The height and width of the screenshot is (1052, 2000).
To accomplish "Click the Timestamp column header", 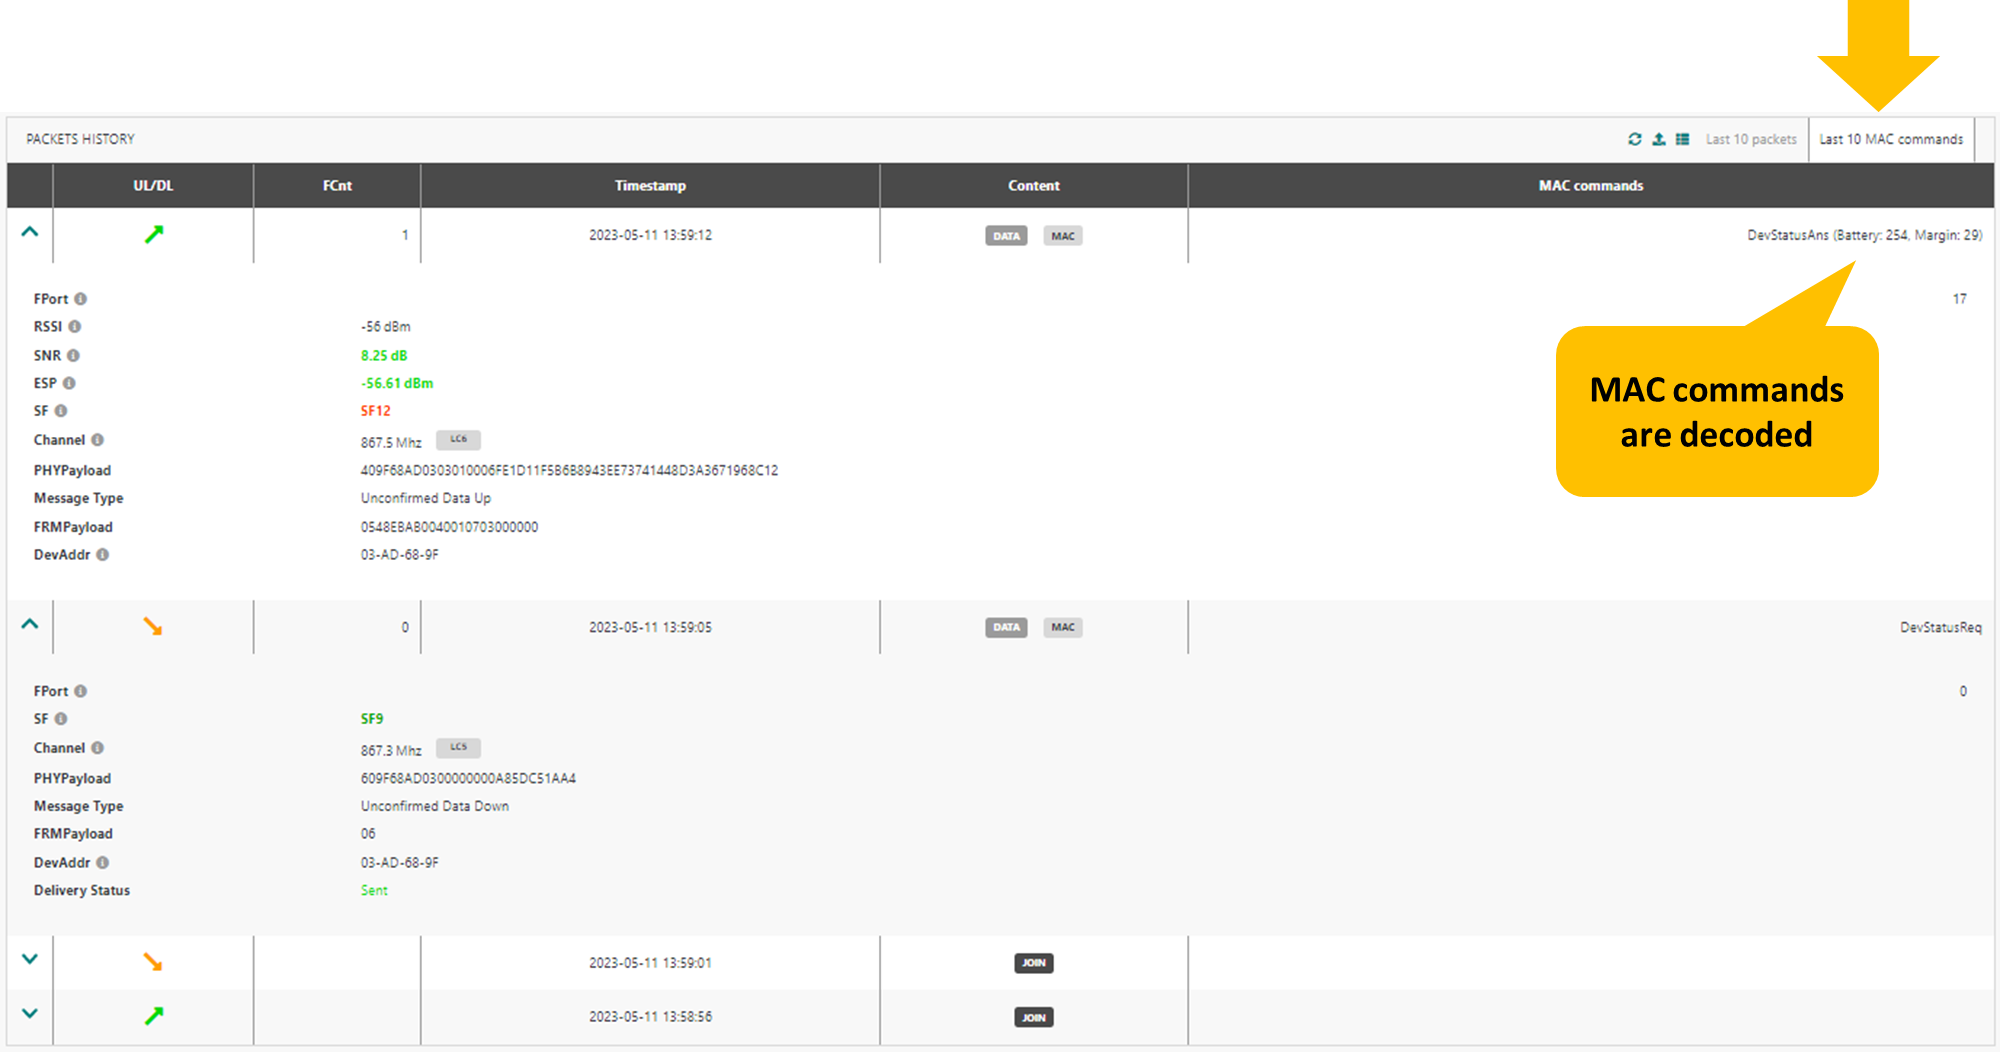I will (650, 186).
